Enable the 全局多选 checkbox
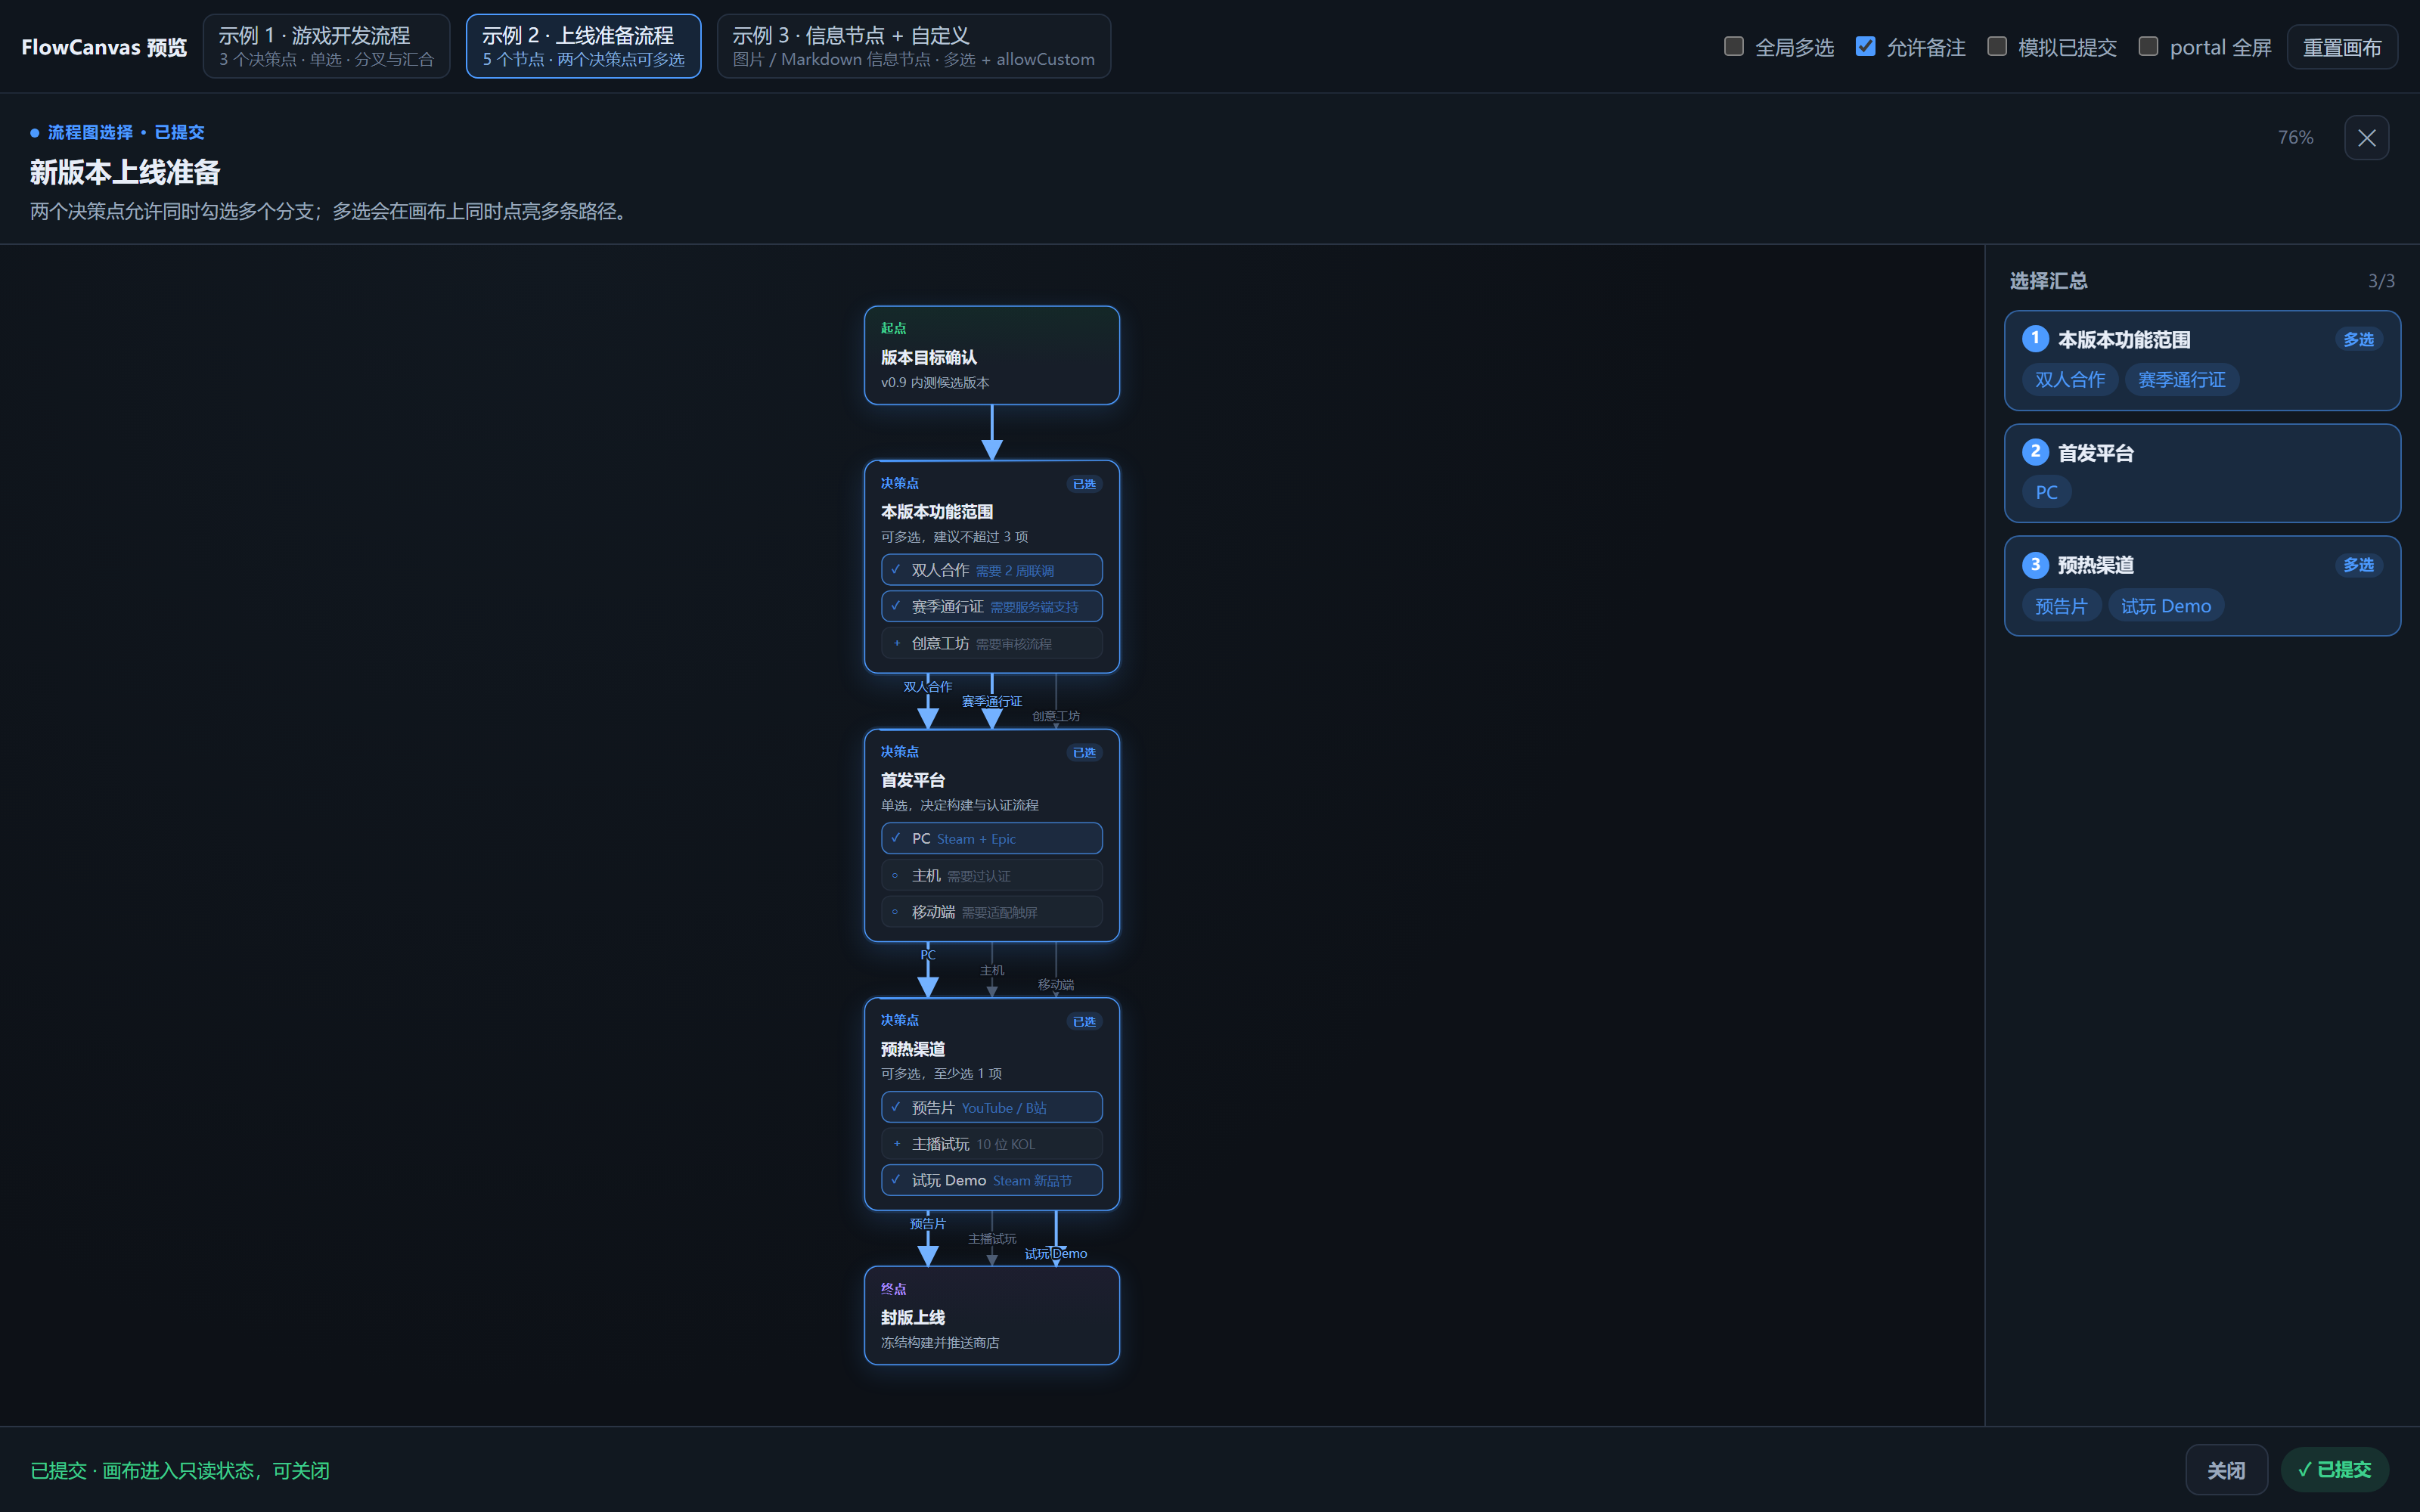Viewport: 2420px width, 1512px height. tap(1734, 46)
